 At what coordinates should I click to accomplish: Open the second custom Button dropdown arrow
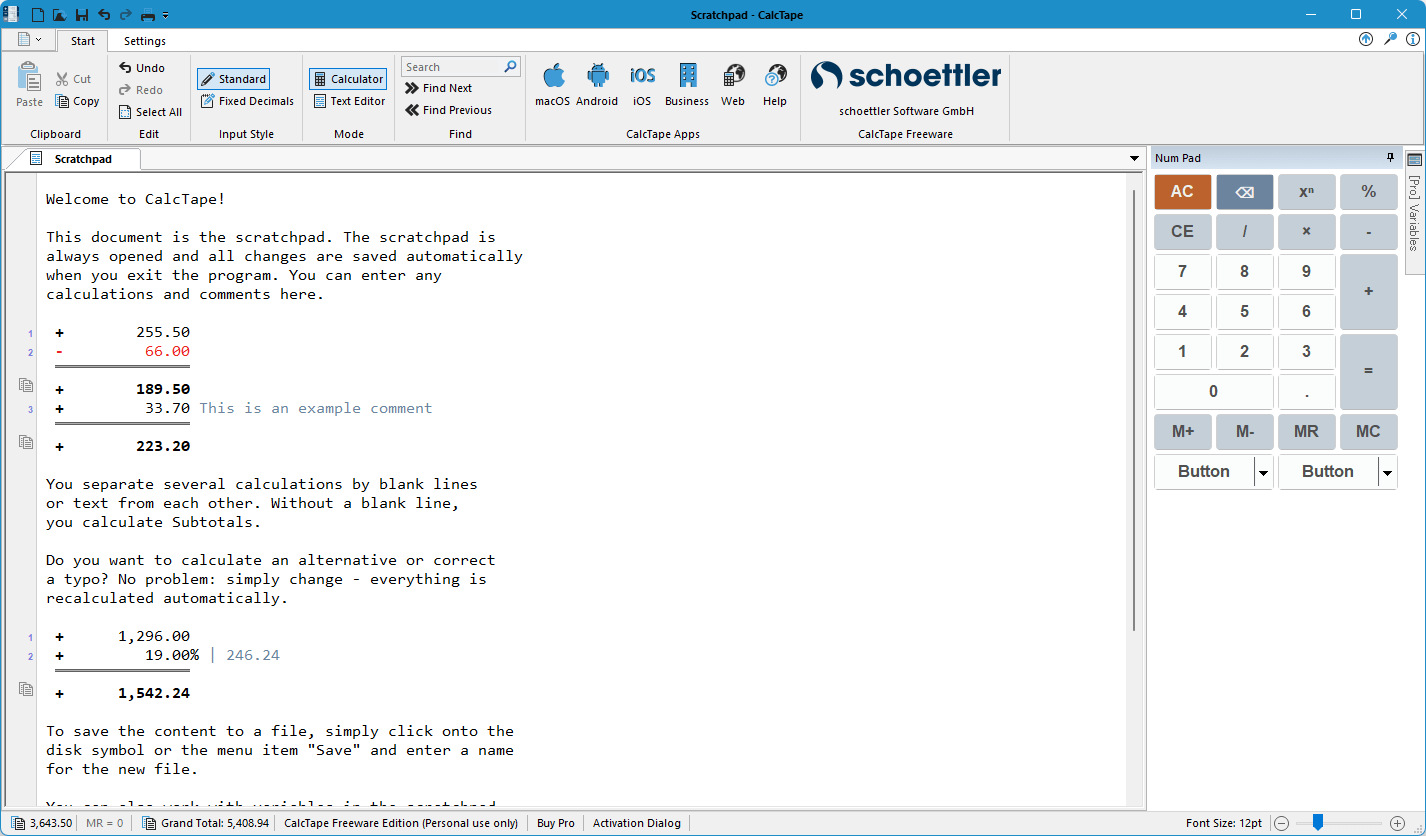pyautogui.click(x=1387, y=472)
